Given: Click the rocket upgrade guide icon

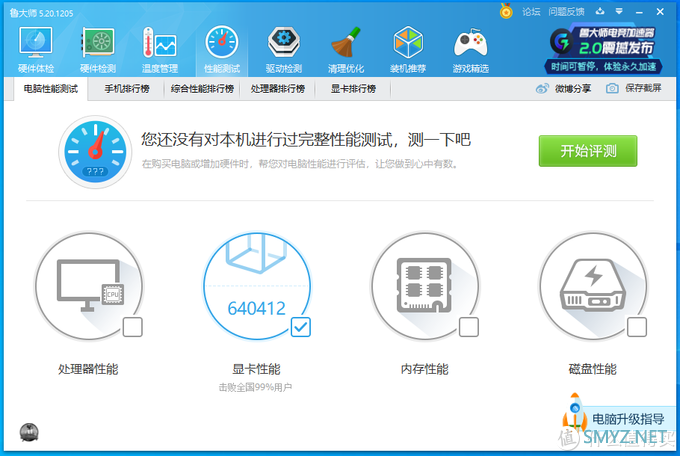Looking at the screenshot, I should (575, 412).
